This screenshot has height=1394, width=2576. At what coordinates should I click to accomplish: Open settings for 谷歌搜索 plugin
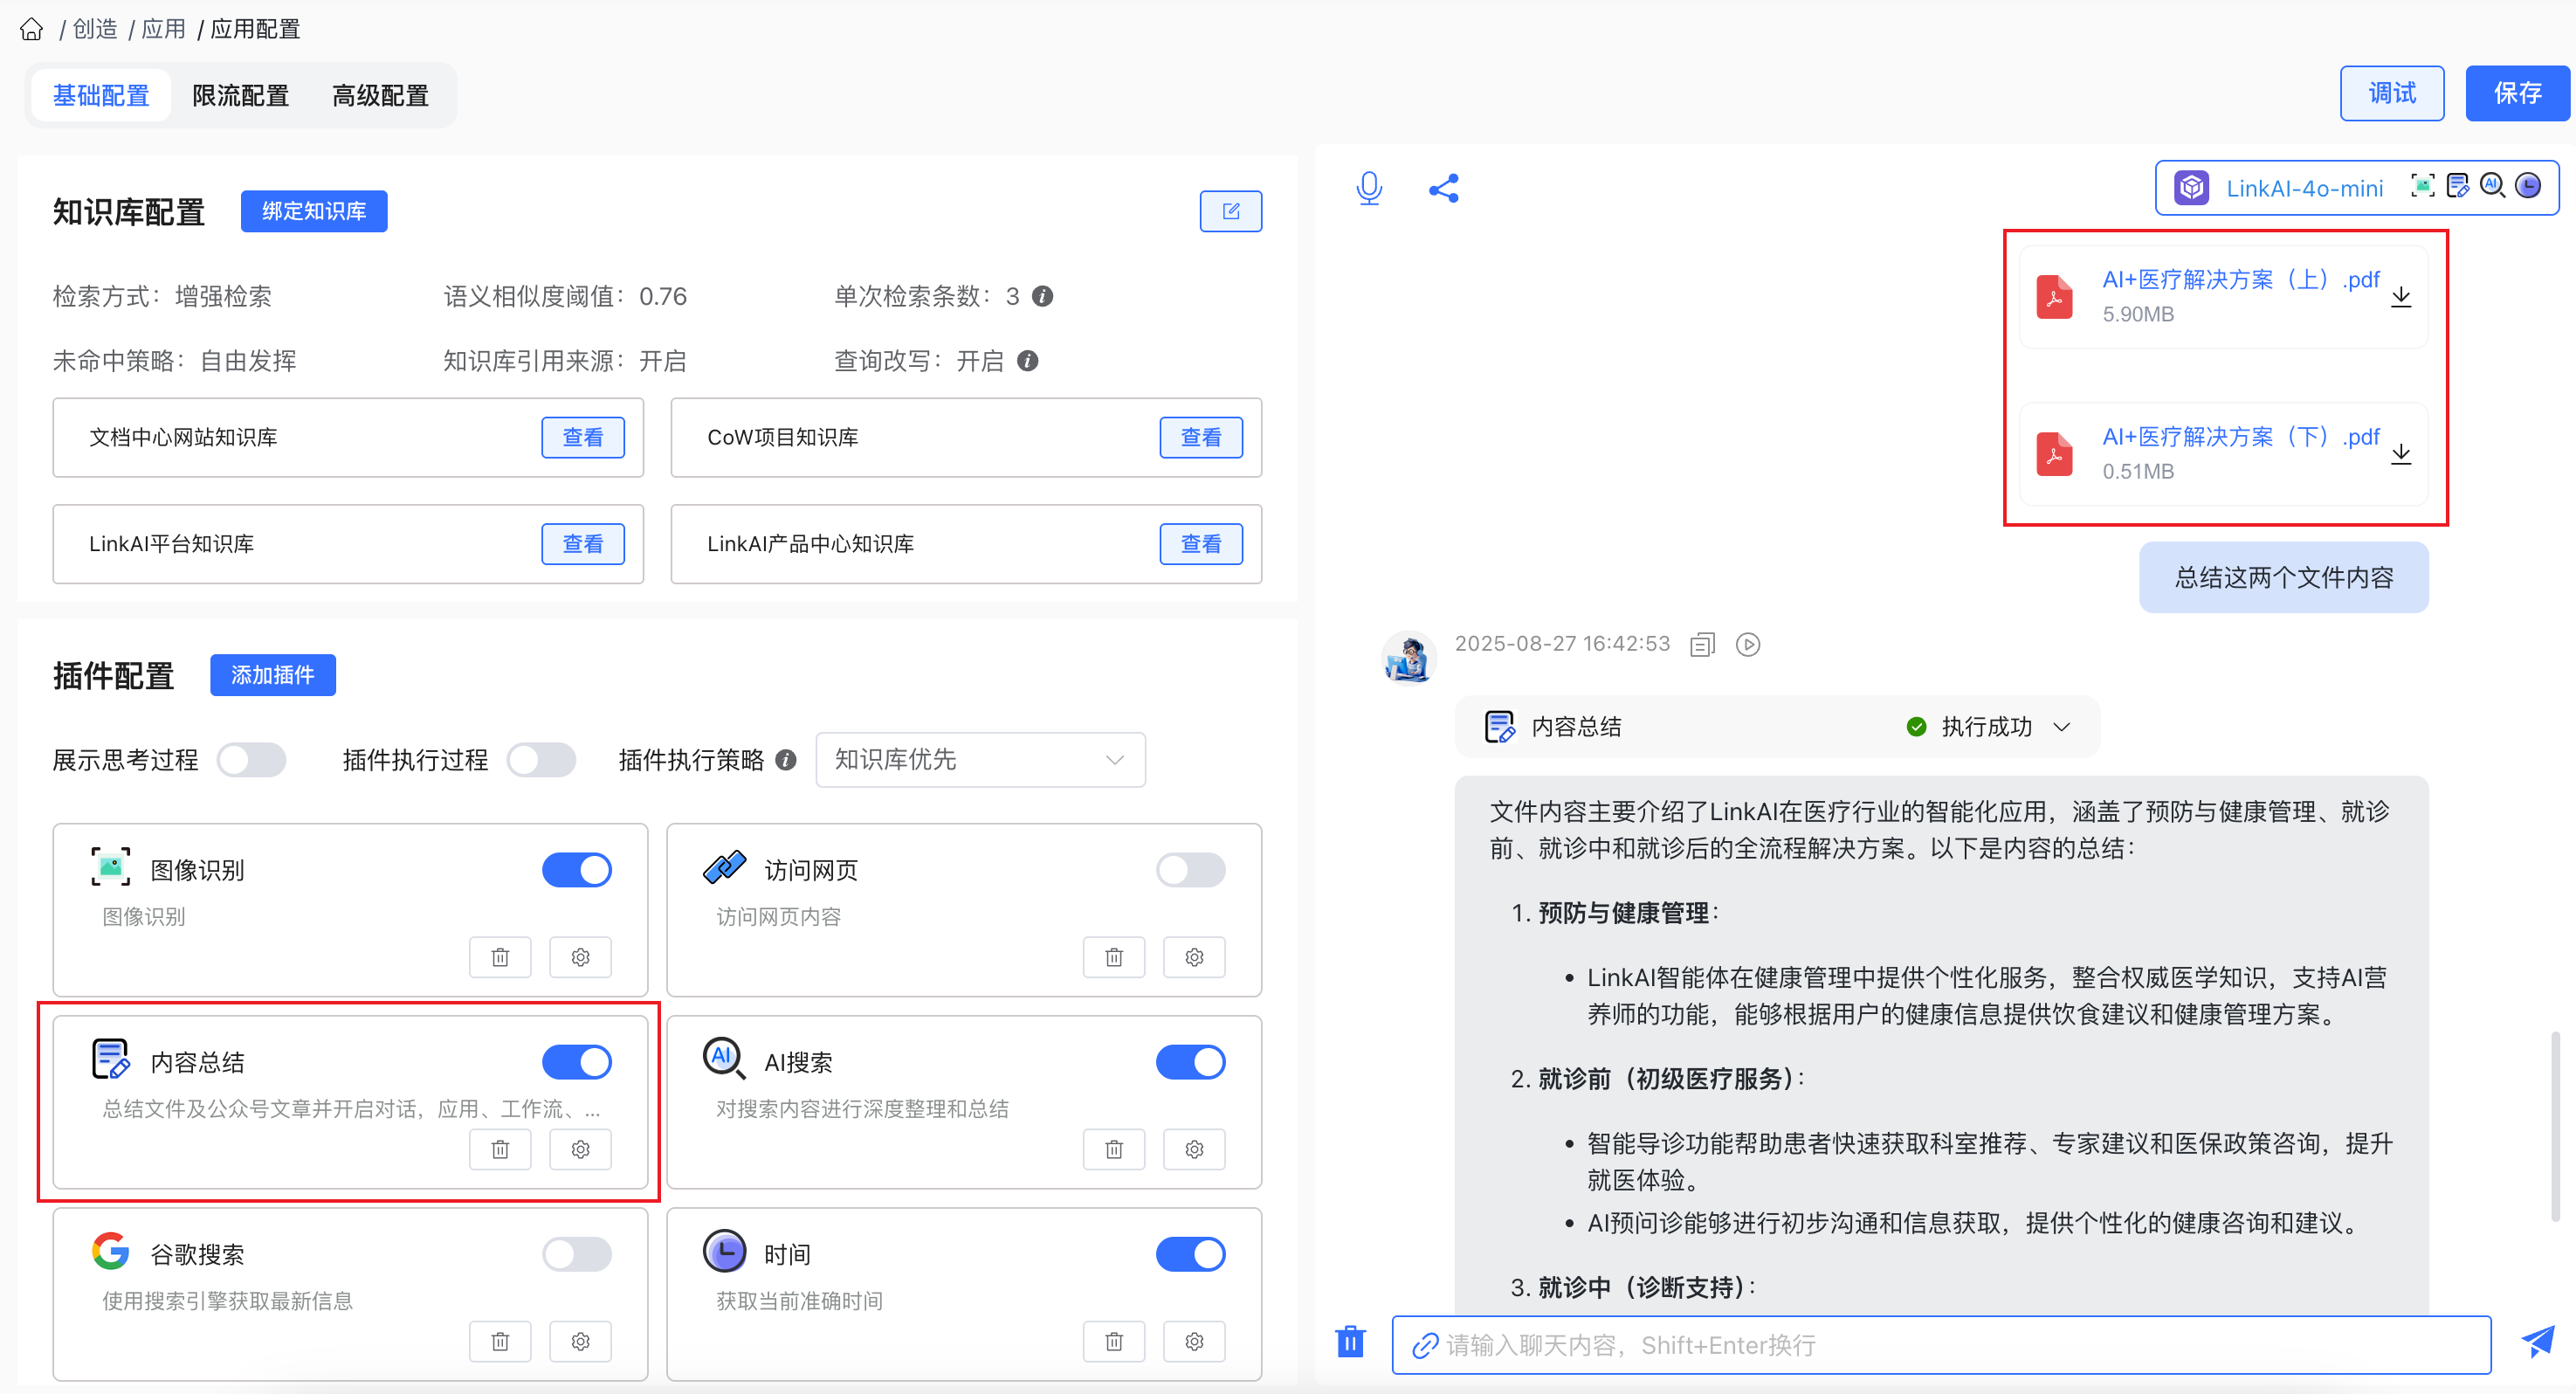point(580,1341)
